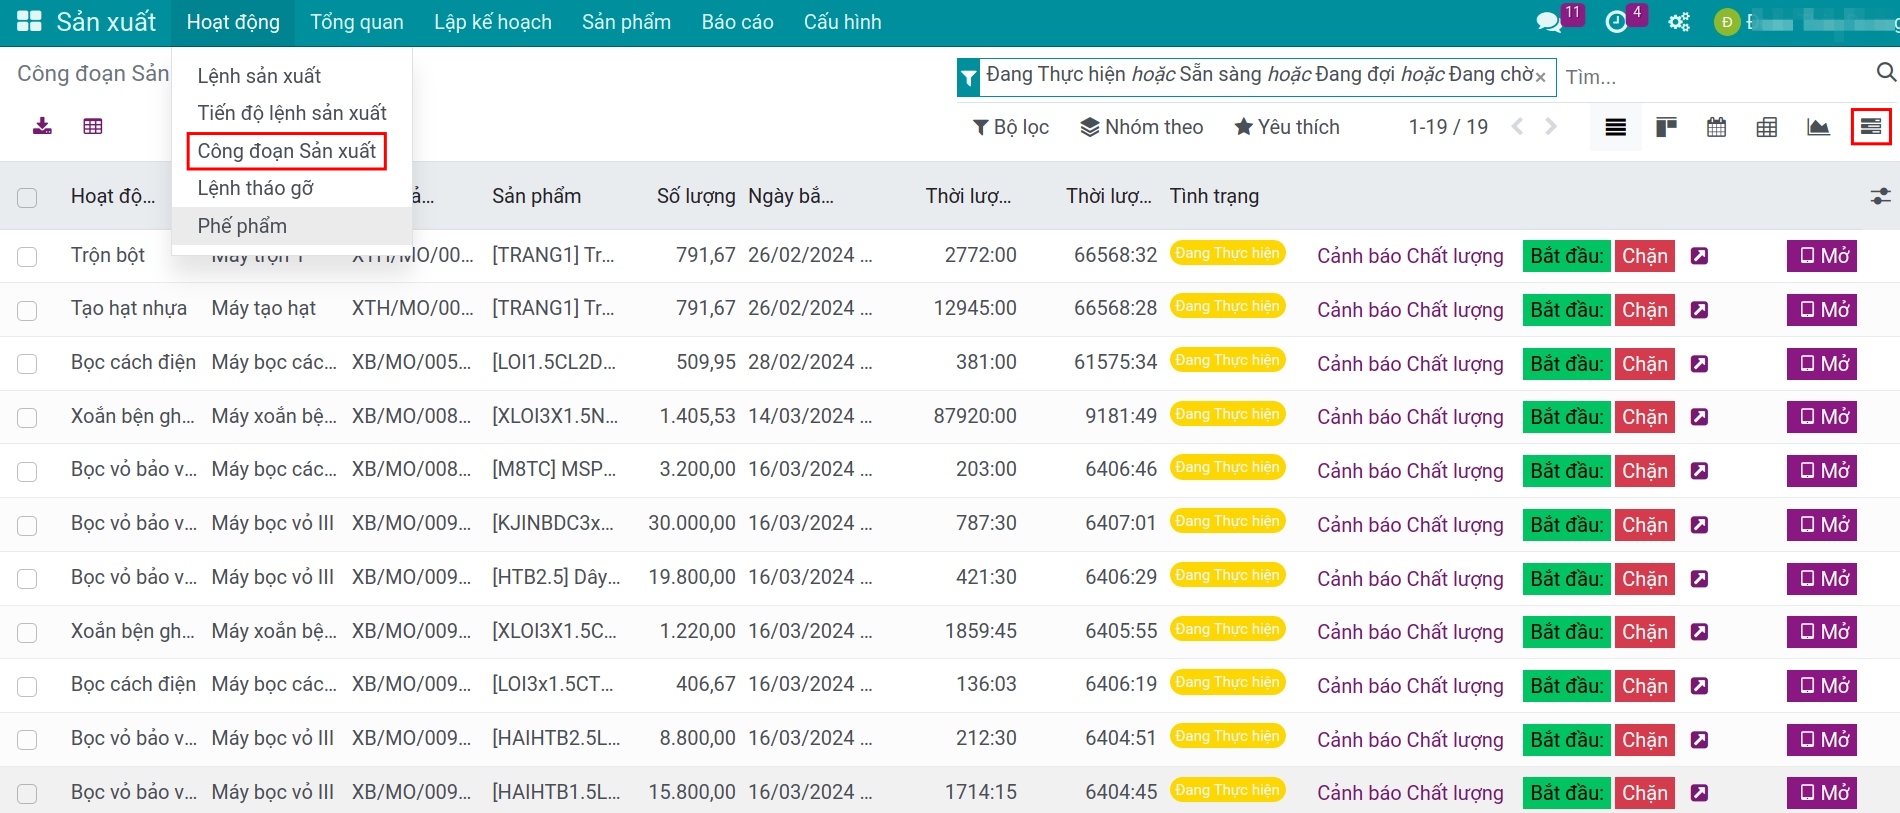Toggle the select-all header checkbox
The width and height of the screenshot is (1900, 813).
coord(27,197)
